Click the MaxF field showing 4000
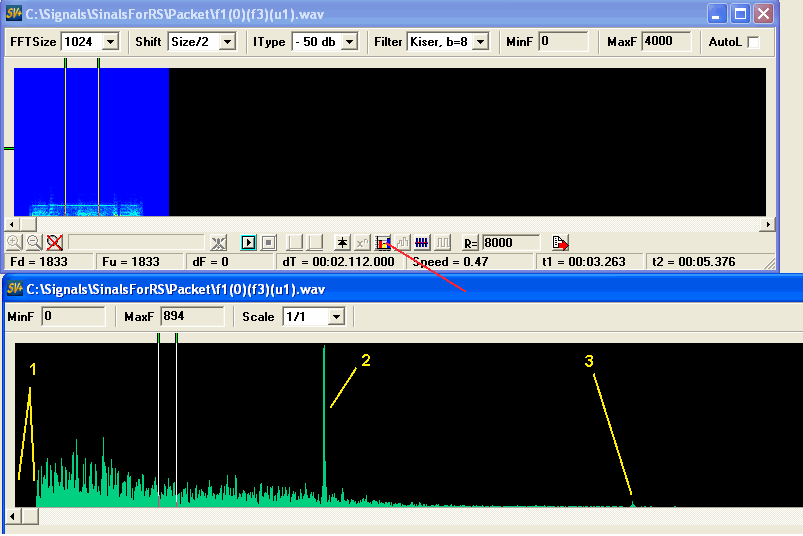803x536 pixels. coord(664,42)
